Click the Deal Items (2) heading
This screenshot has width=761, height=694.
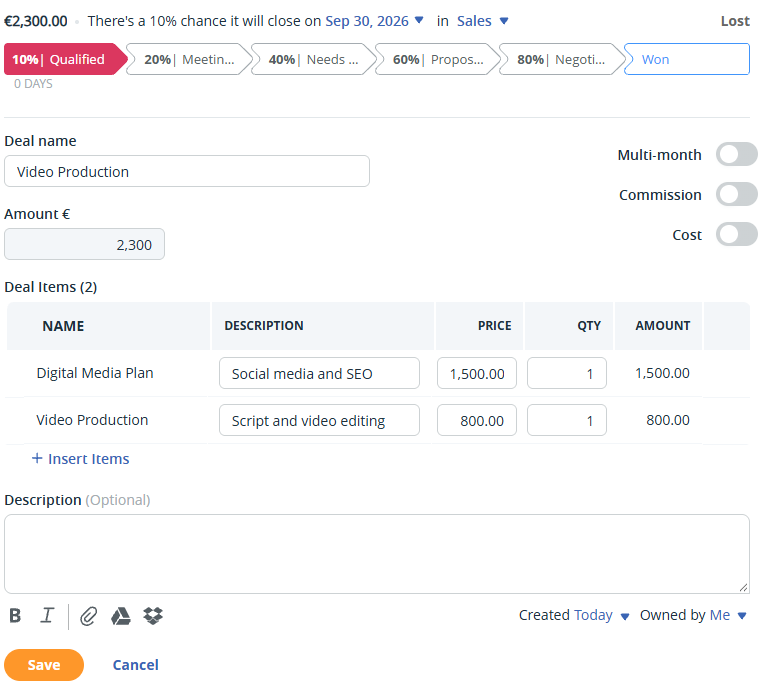point(51,287)
